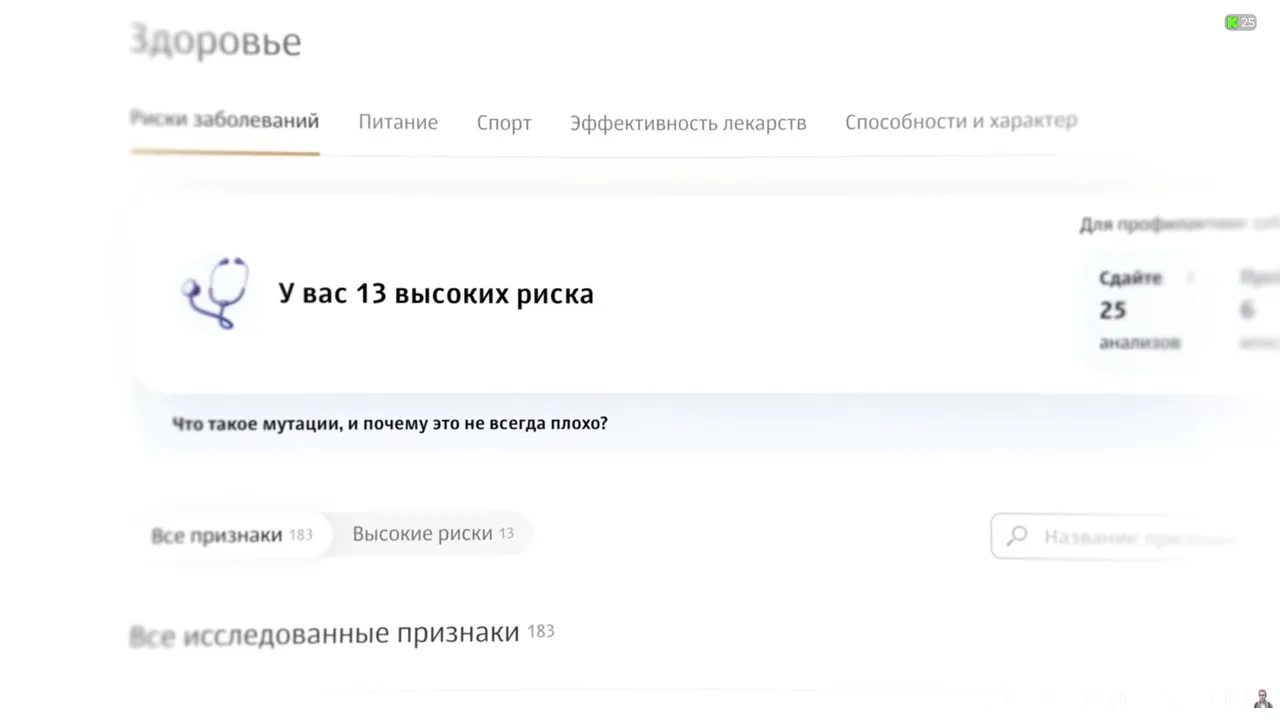Click the green K logo icon
Viewport: 1280px width, 720px height.
[x=1233, y=22]
